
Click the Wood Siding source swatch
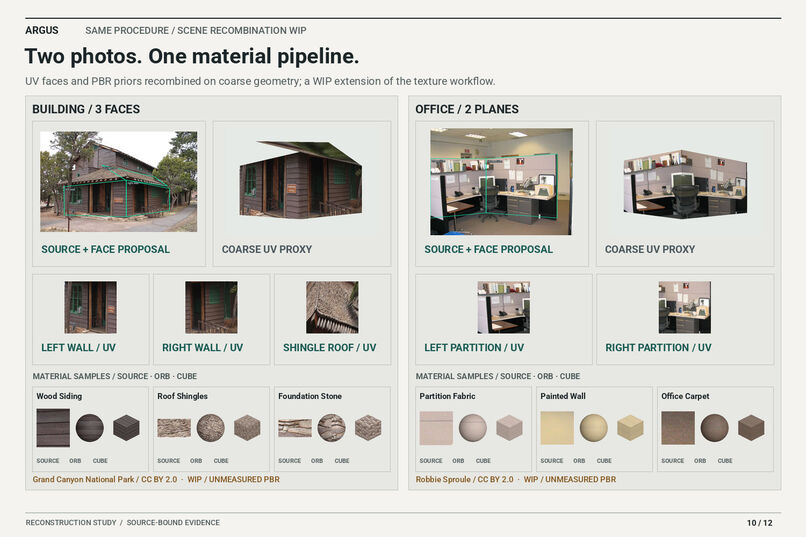coord(53,428)
